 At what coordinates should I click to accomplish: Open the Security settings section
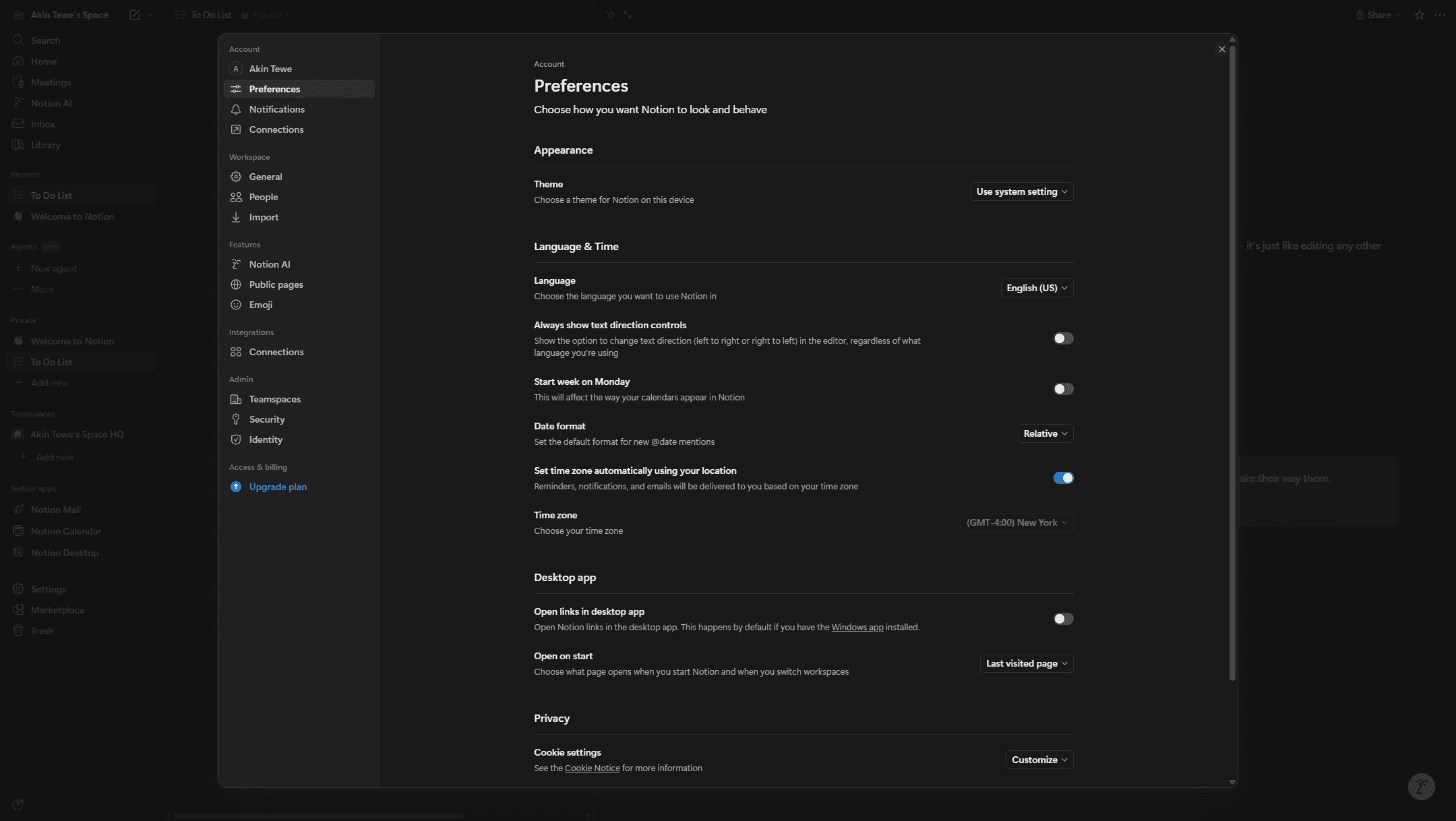(268, 419)
